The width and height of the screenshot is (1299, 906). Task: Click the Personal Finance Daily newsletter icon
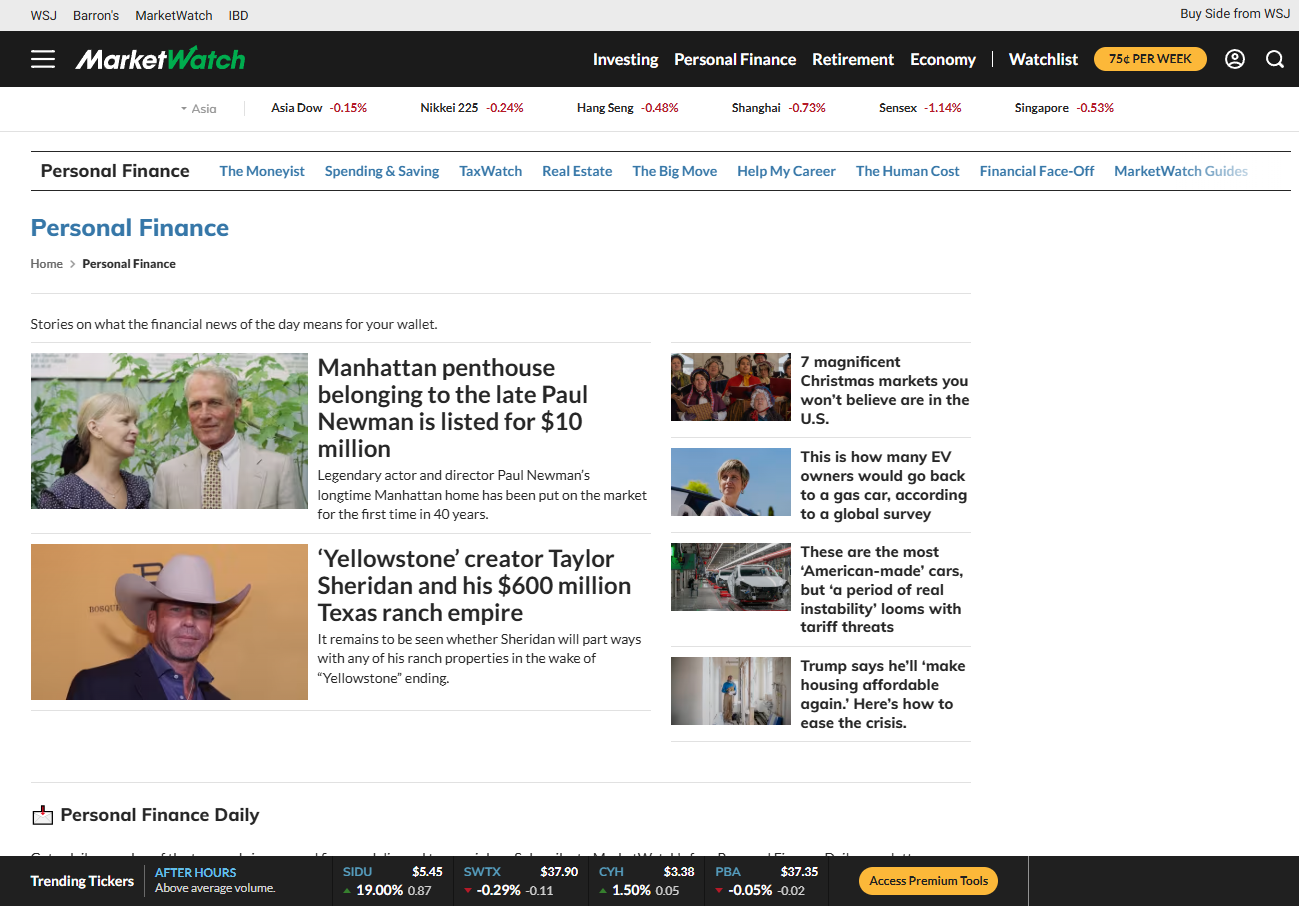point(42,815)
